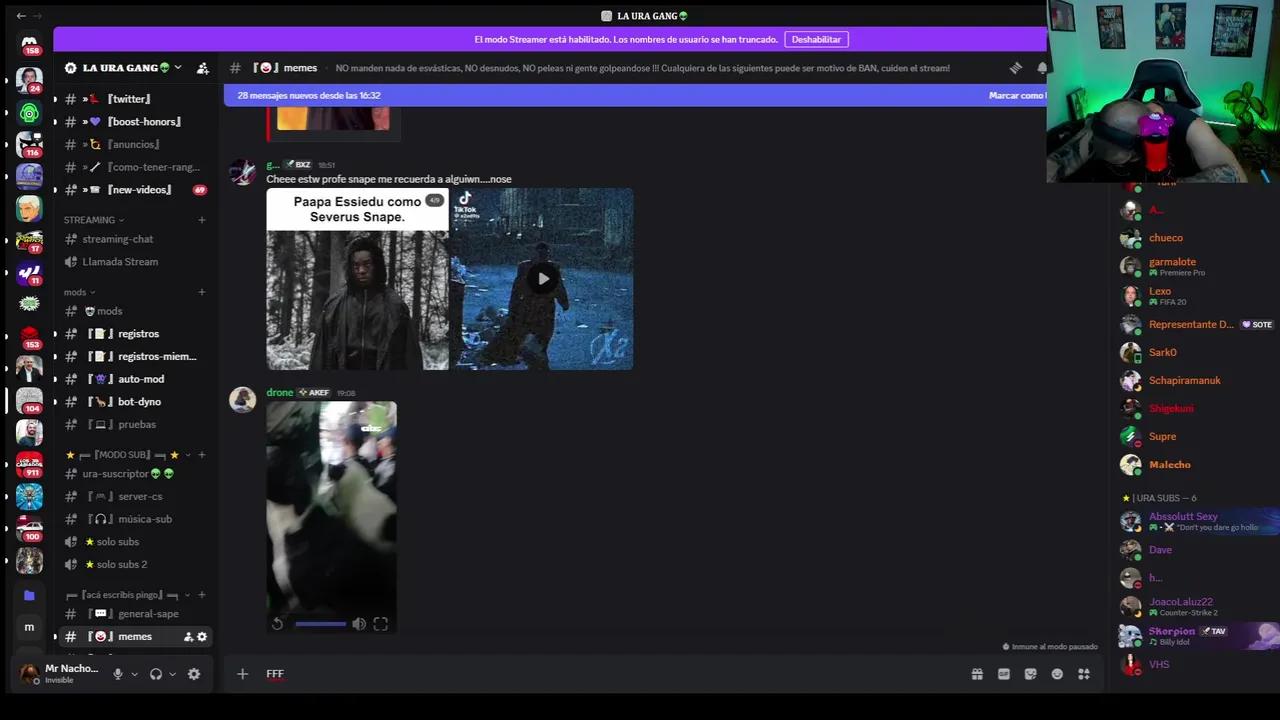The image size is (1280, 720).
Task: Open the gift icon in message bar
Action: [977, 674]
